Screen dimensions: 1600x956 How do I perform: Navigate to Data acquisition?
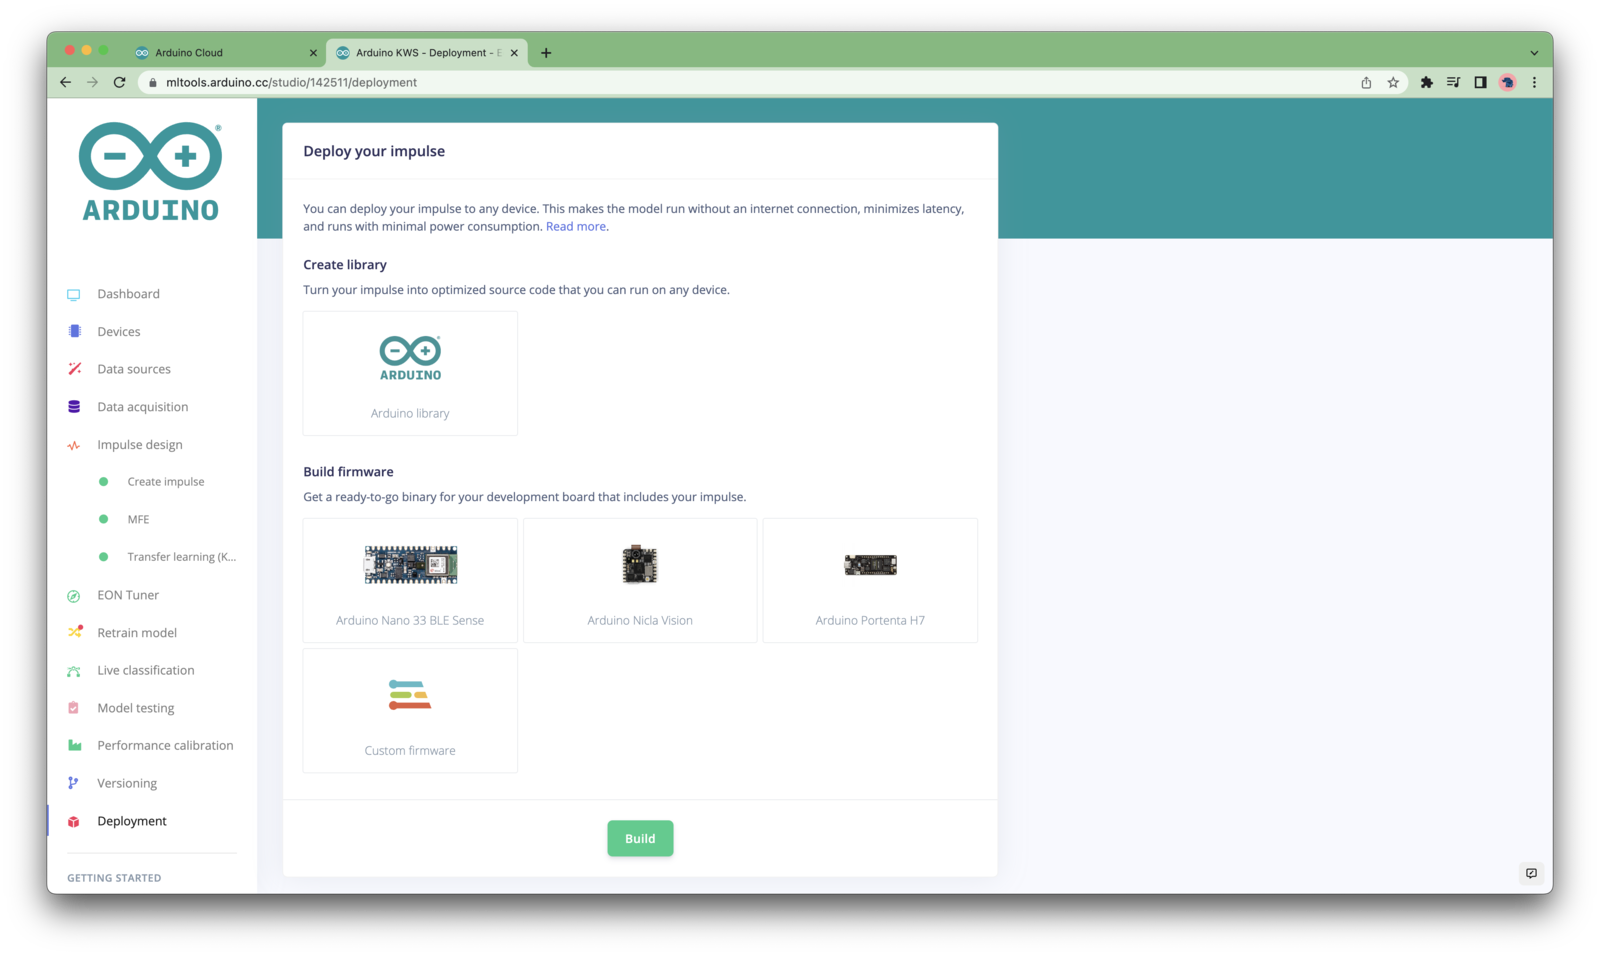[142, 407]
